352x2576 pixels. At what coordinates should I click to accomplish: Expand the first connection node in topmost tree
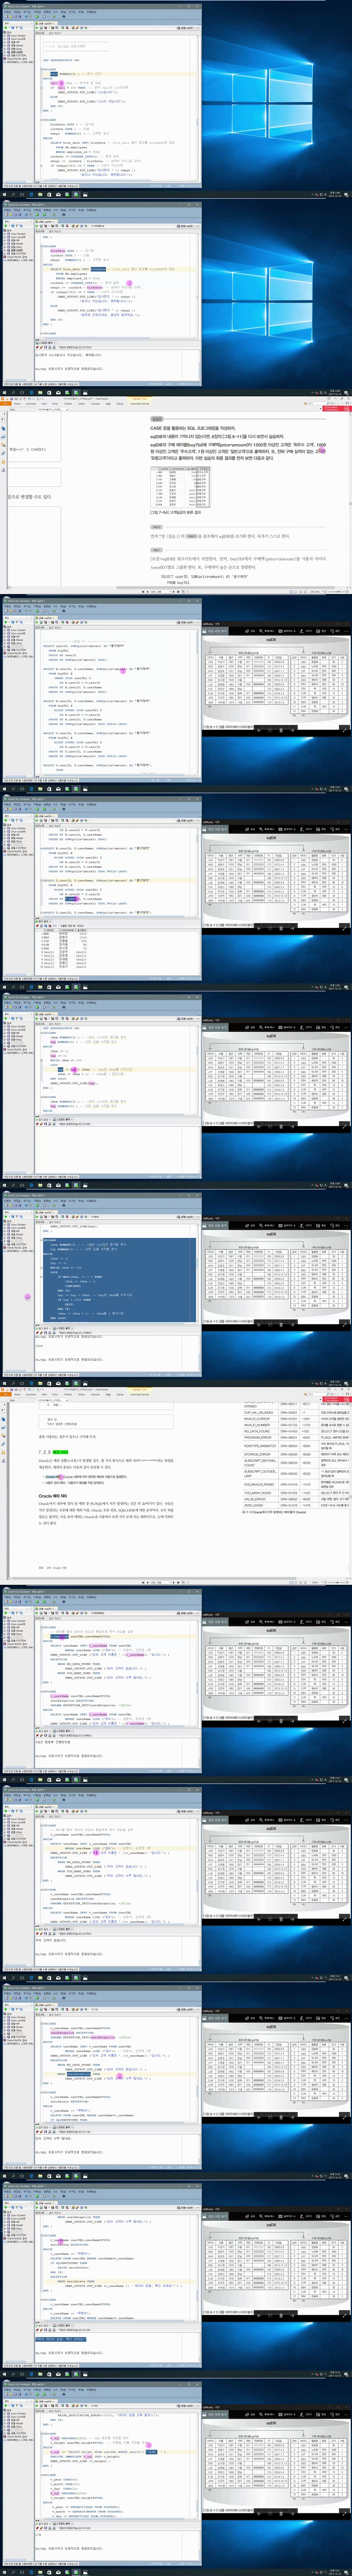(3, 37)
